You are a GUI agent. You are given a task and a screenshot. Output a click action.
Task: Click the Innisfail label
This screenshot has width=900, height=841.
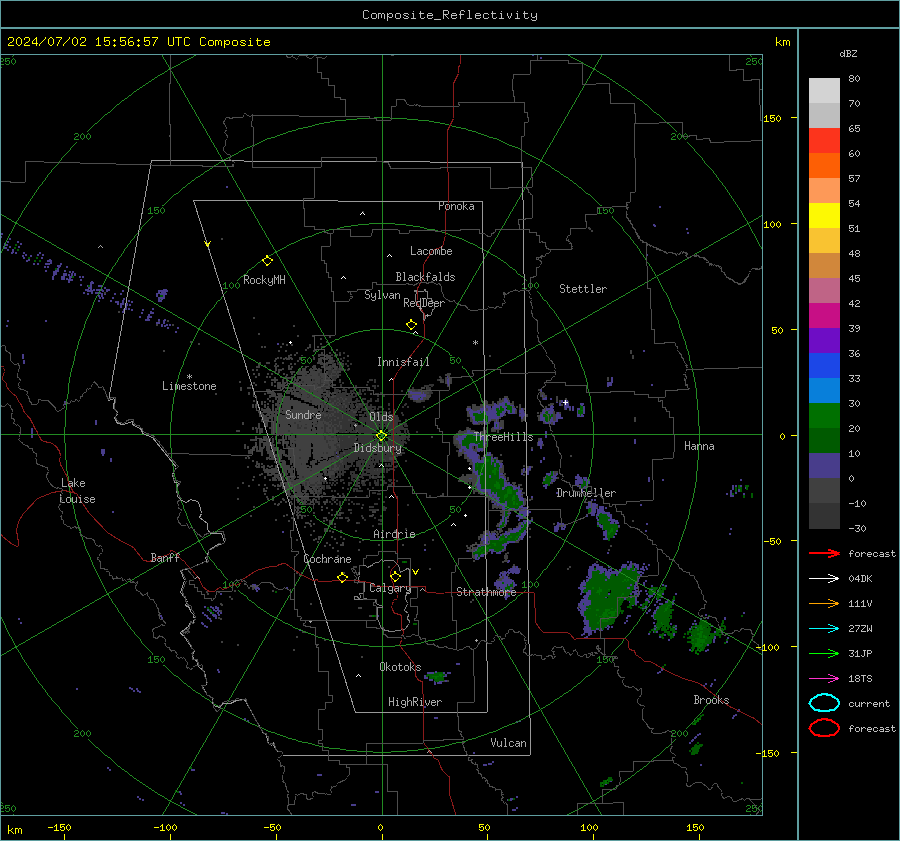(403, 362)
